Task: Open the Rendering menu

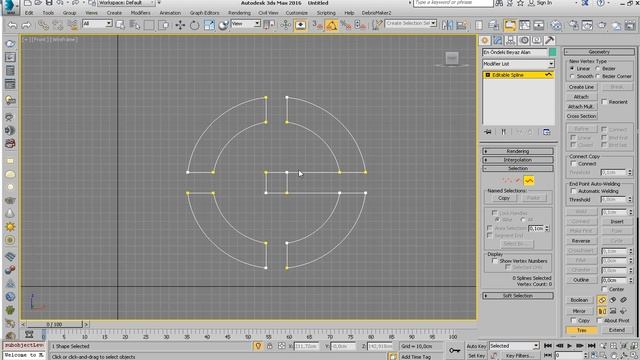Action: point(239,13)
